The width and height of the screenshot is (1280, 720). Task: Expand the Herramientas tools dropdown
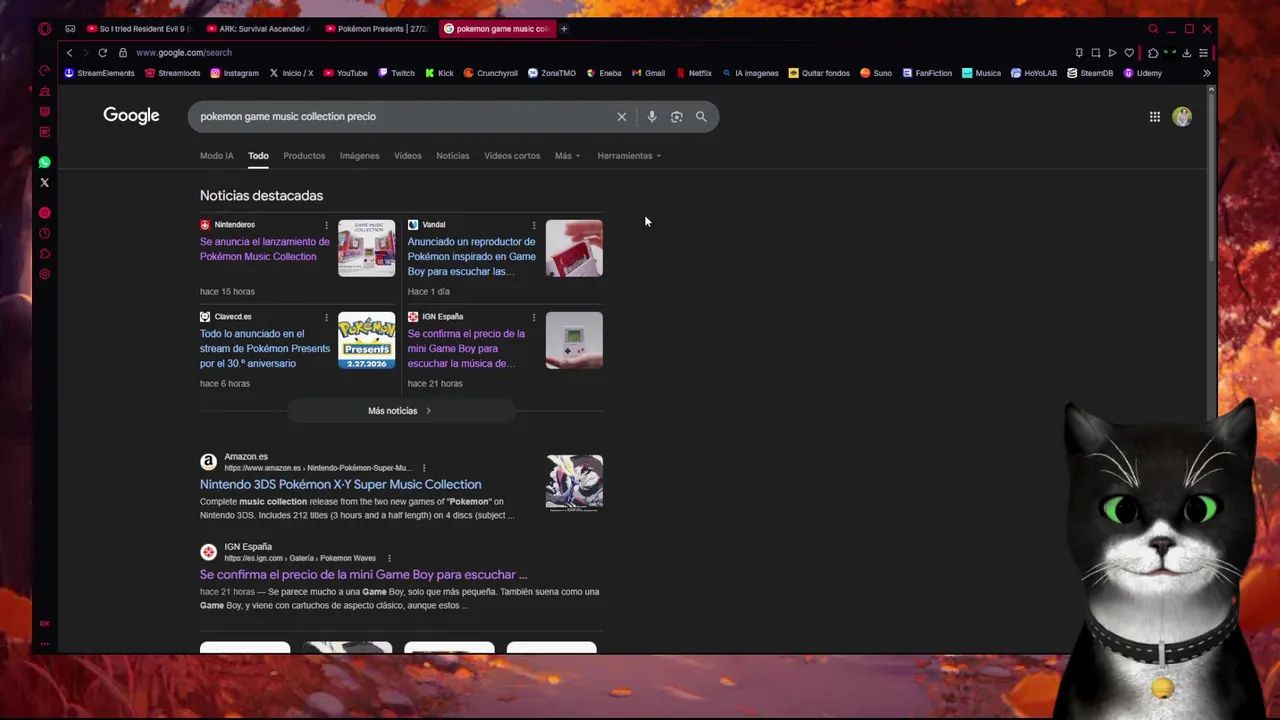(x=629, y=156)
